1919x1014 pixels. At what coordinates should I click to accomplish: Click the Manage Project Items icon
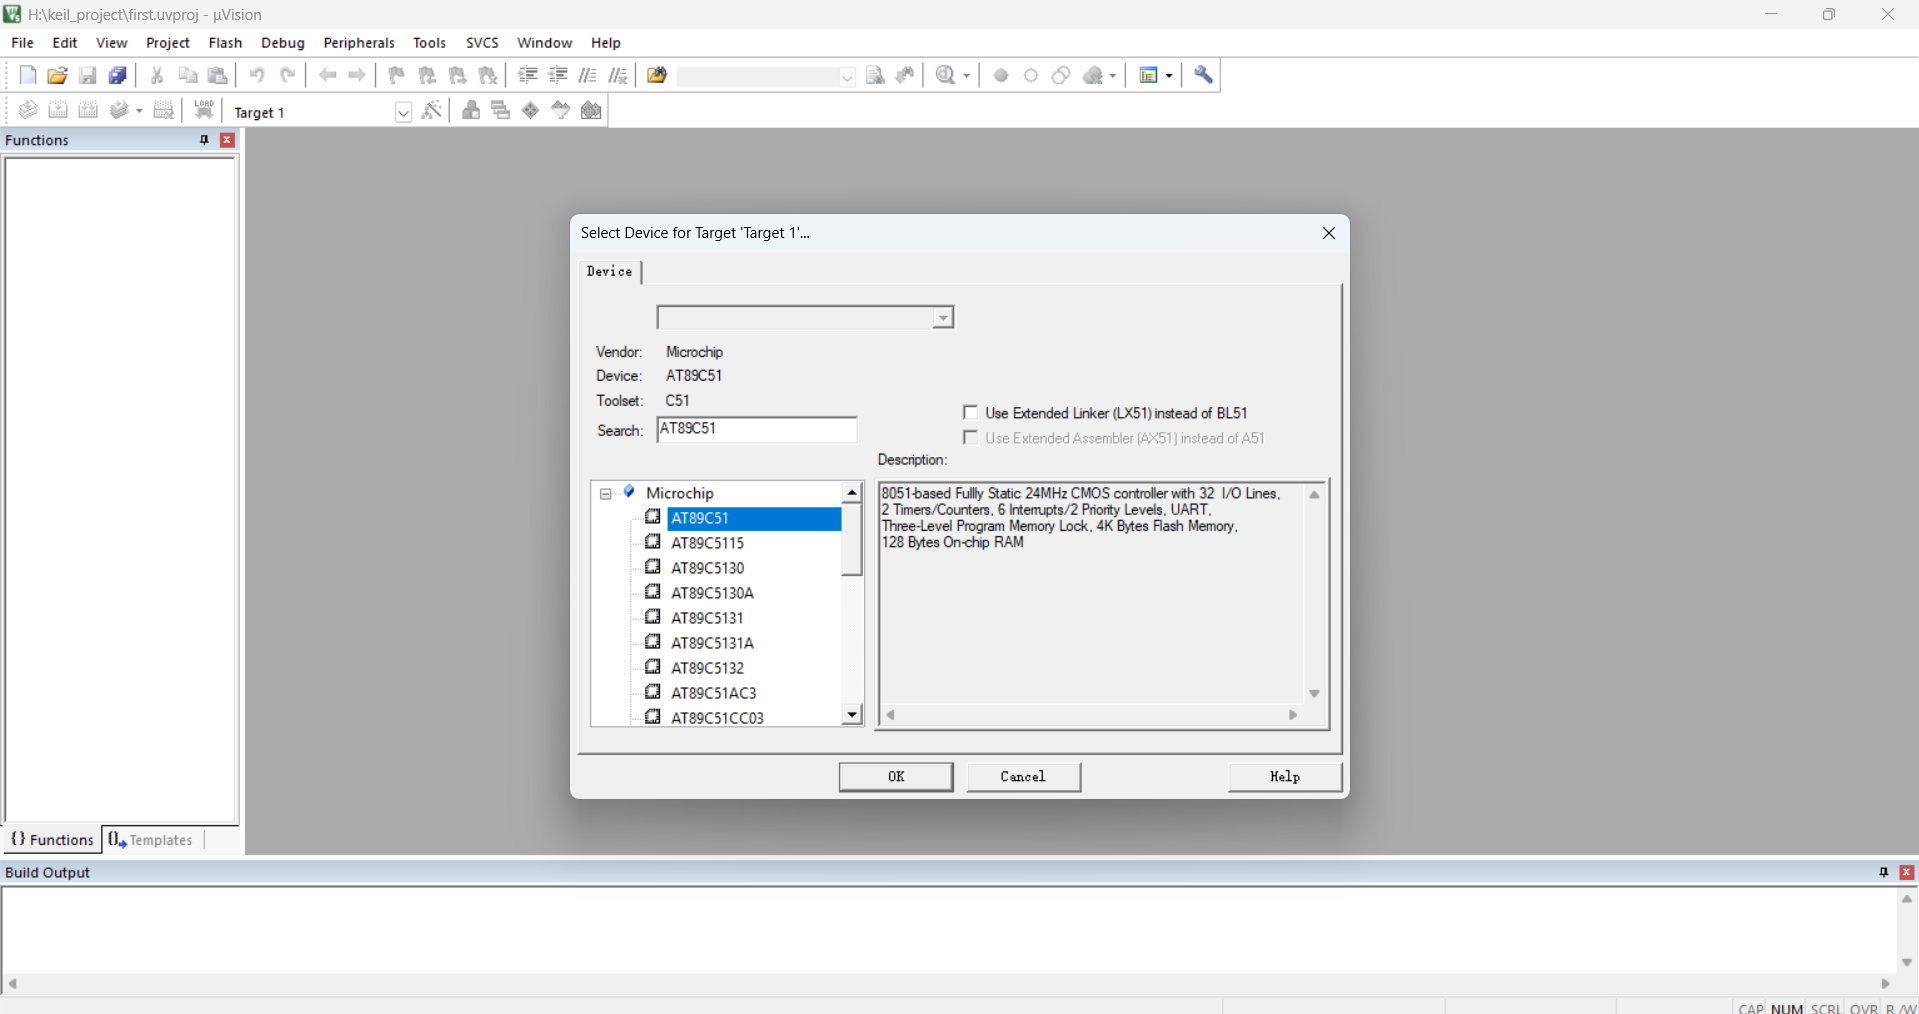(x=471, y=111)
